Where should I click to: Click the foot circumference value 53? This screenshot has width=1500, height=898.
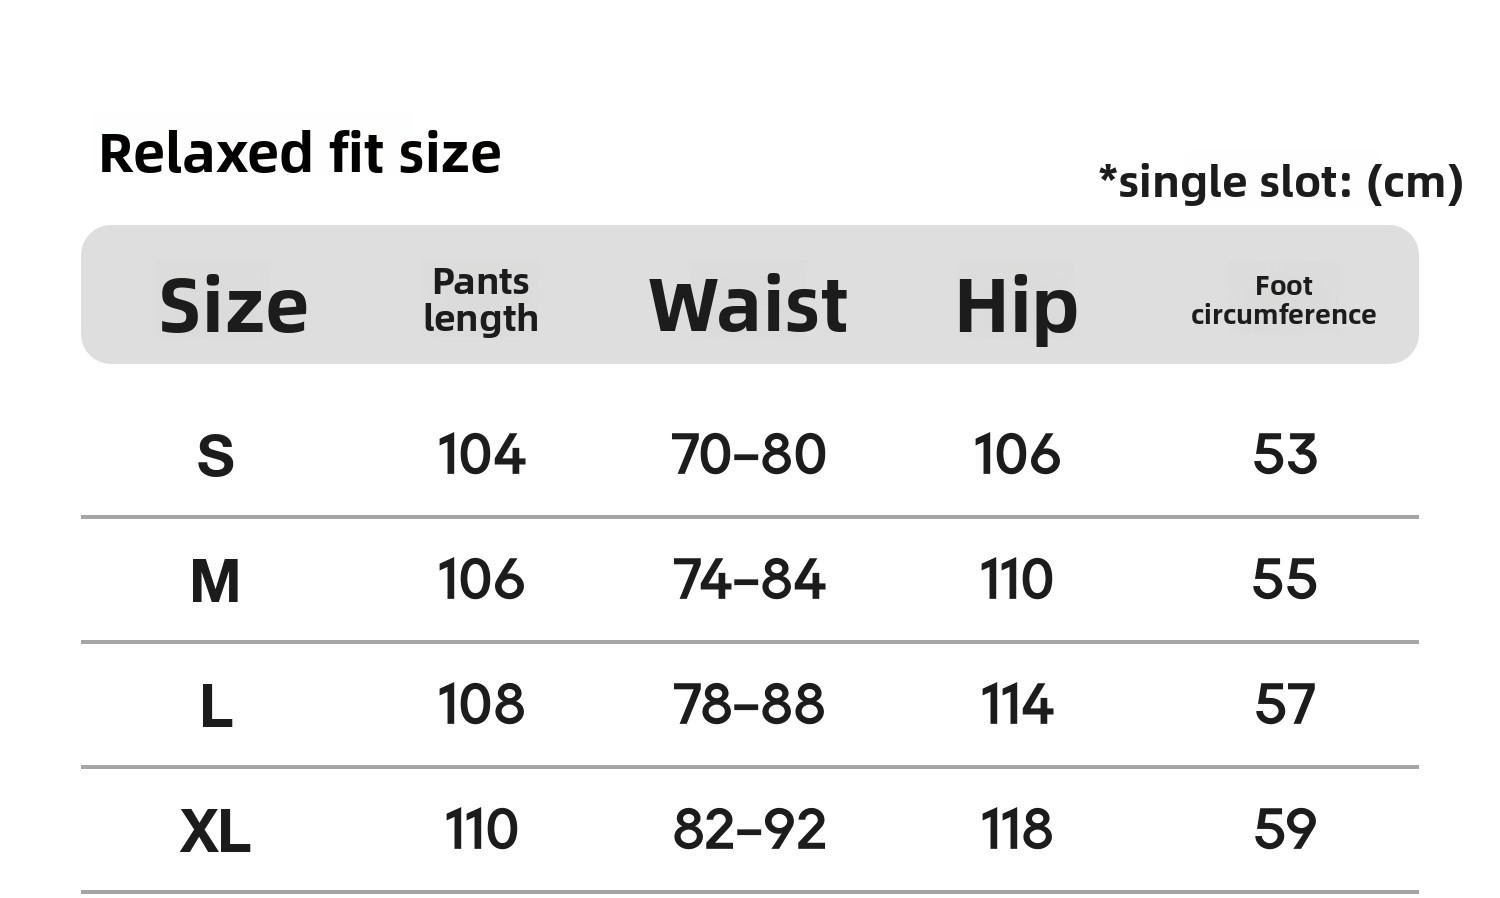(x=1285, y=455)
